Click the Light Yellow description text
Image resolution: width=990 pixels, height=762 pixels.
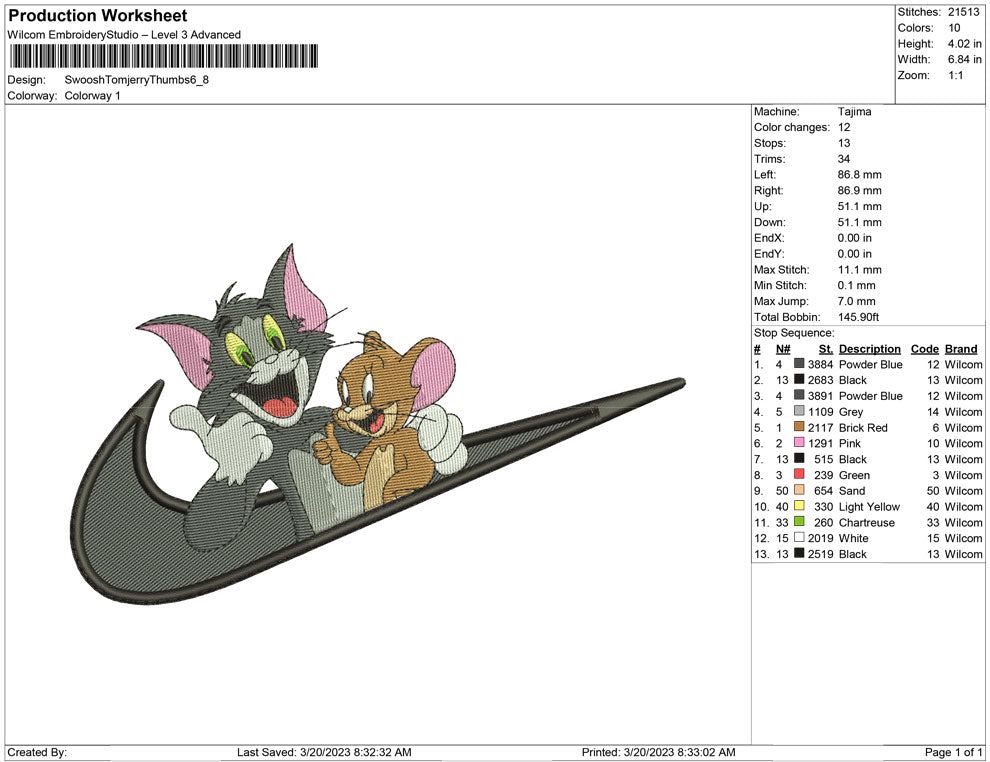pos(869,506)
